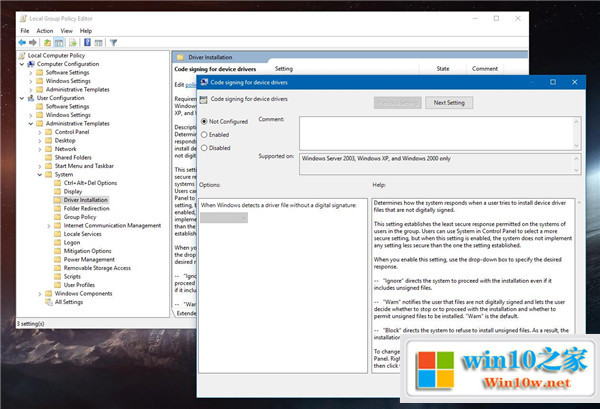The width and height of the screenshot is (600, 409).
Task: Select the Not Configured radio button
Action: click(x=204, y=121)
